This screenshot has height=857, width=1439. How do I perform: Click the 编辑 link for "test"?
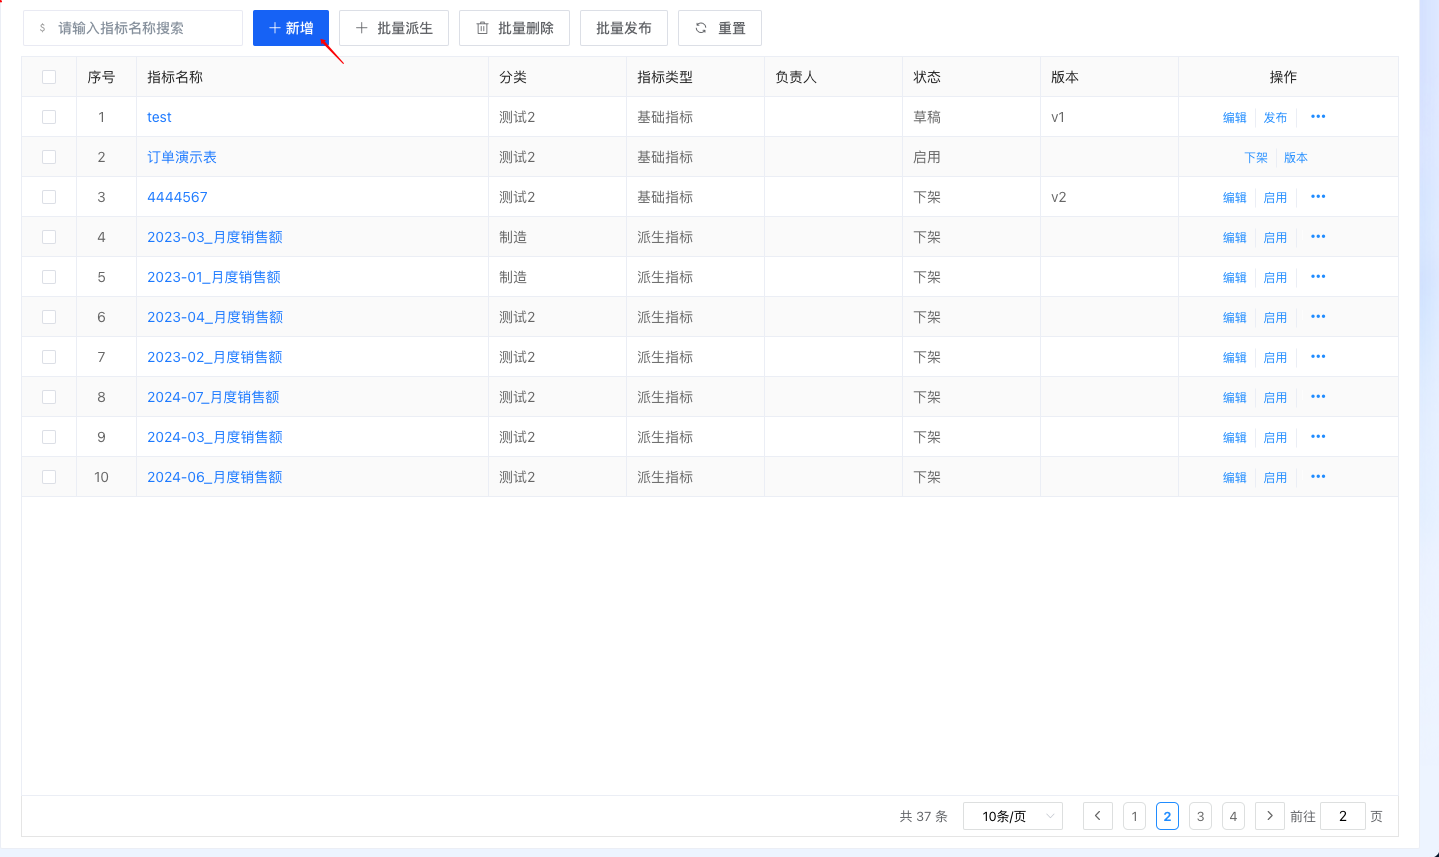(x=1234, y=116)
